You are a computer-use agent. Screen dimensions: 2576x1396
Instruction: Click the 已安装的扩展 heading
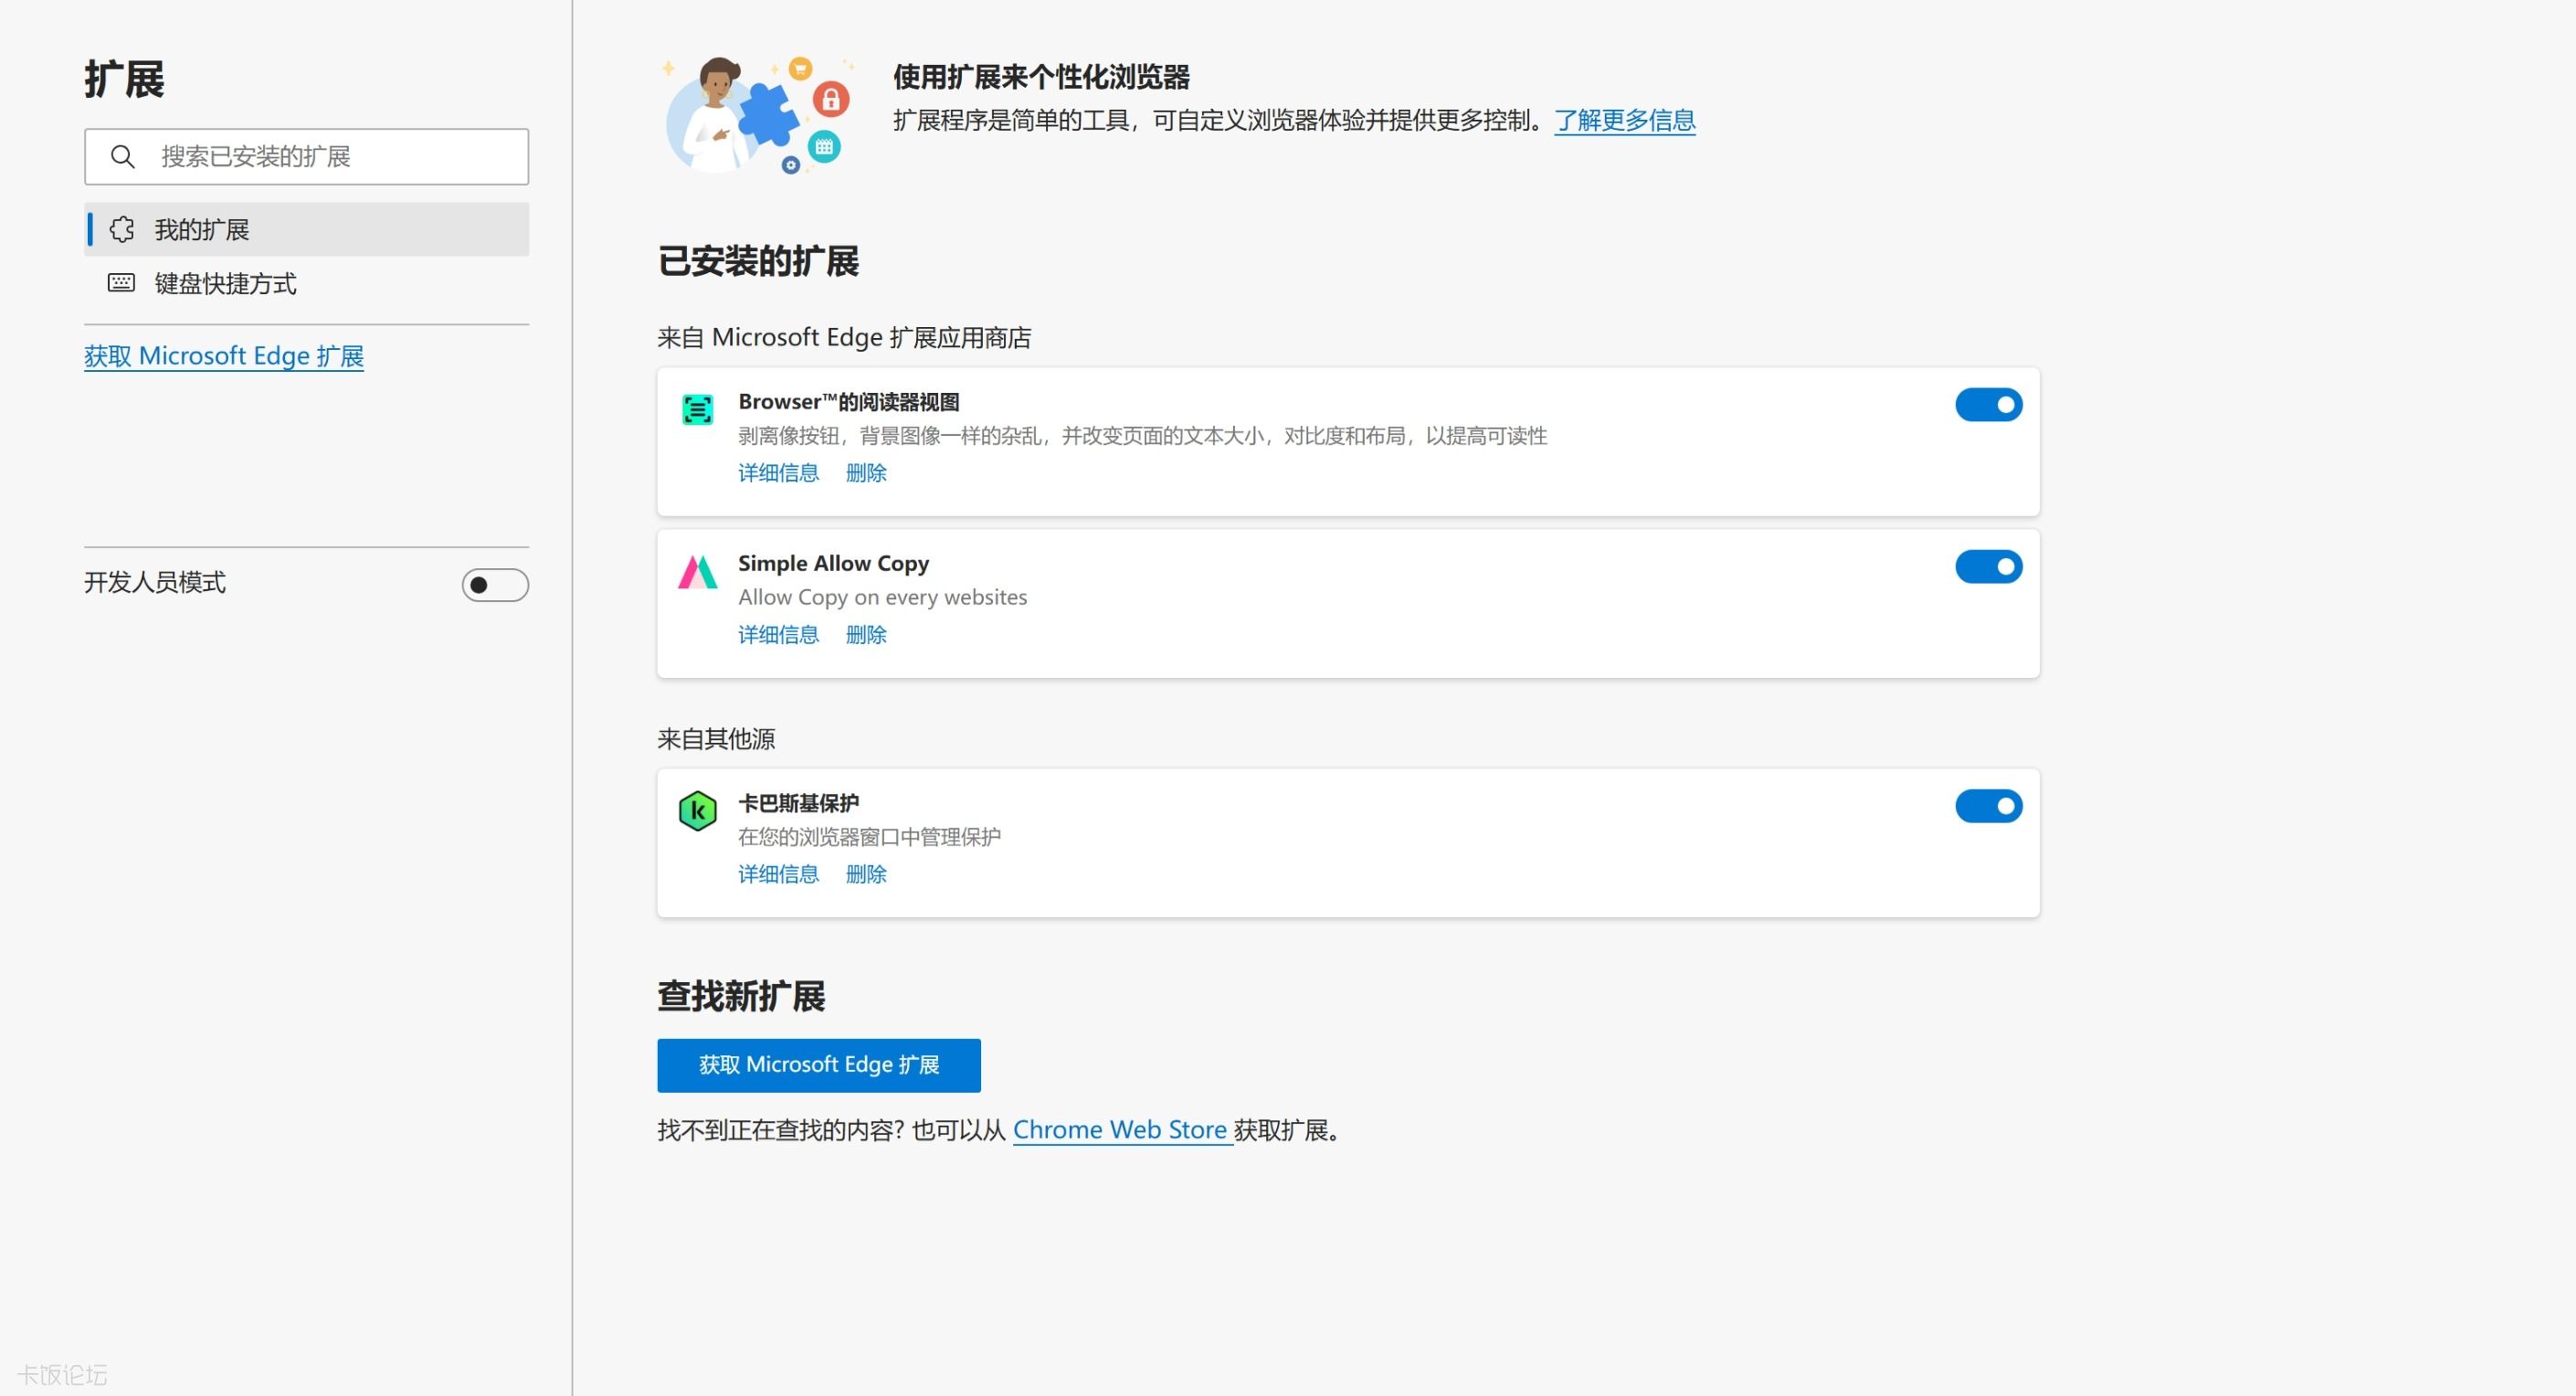click(758, 262)
